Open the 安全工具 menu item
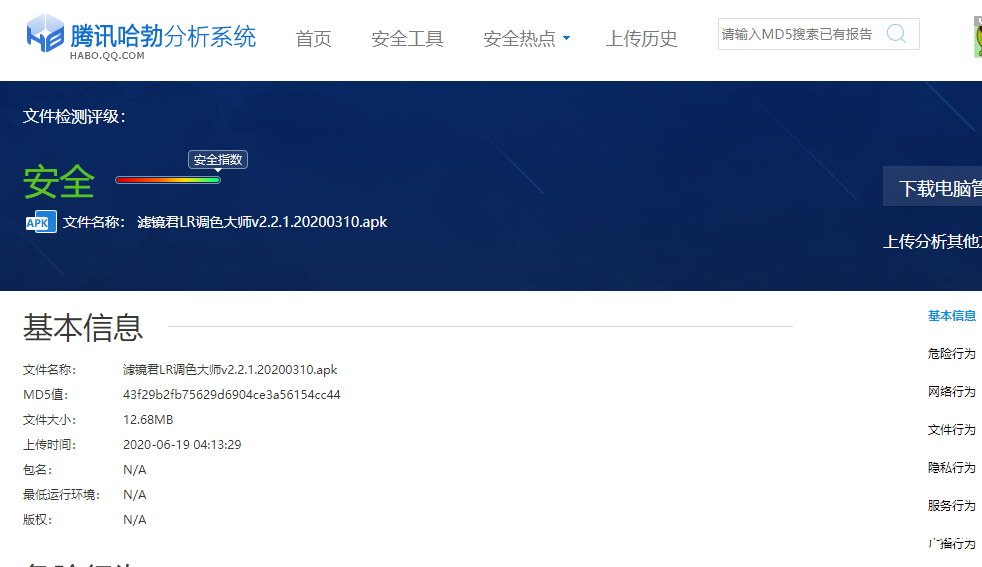 407,39
